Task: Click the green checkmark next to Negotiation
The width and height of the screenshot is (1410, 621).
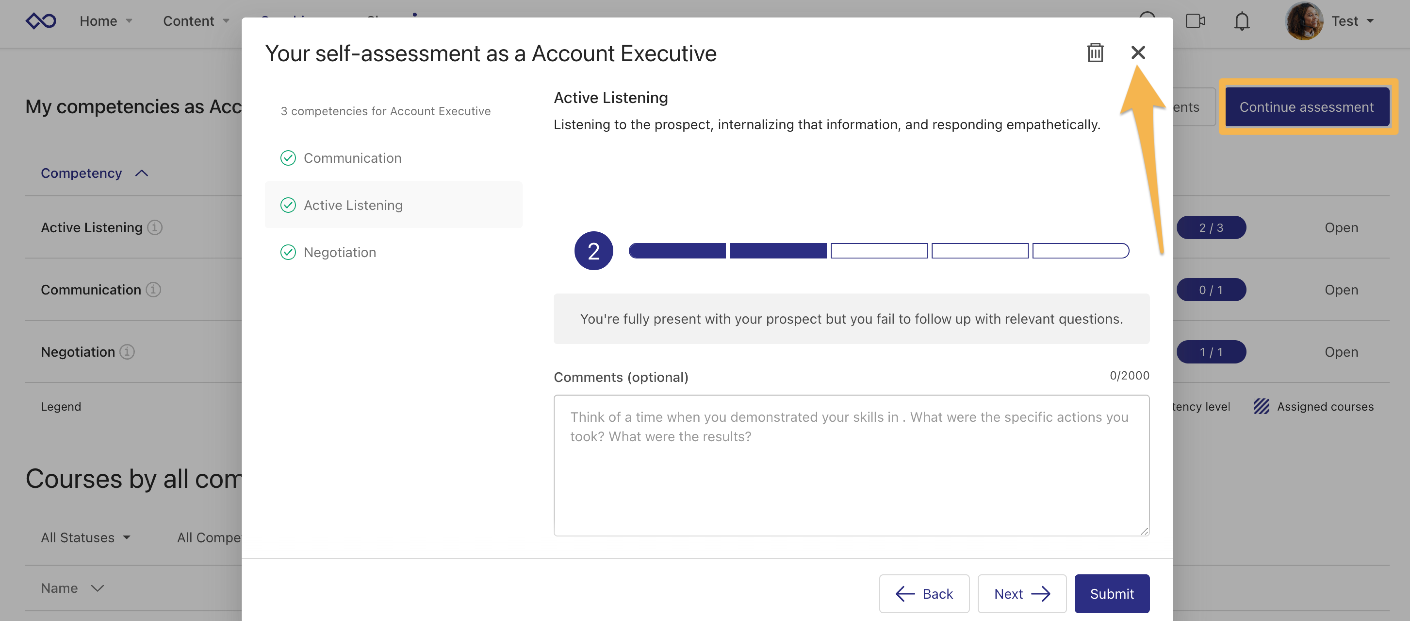Action: 288,251
